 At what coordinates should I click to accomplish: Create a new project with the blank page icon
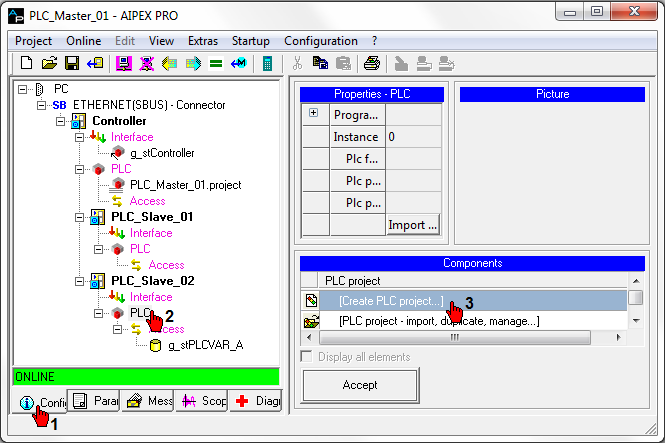tap(26, 64)
